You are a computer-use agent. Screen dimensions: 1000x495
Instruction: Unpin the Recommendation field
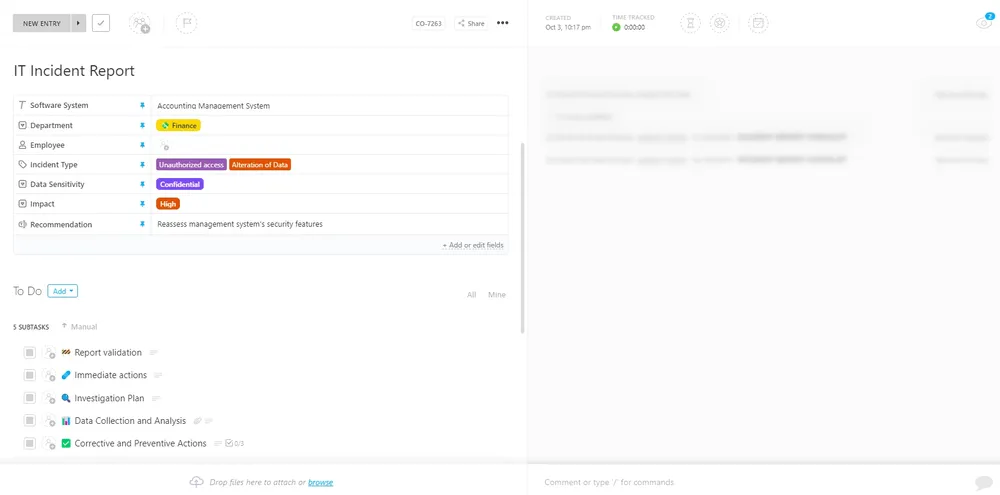click(x=143, y=225)
